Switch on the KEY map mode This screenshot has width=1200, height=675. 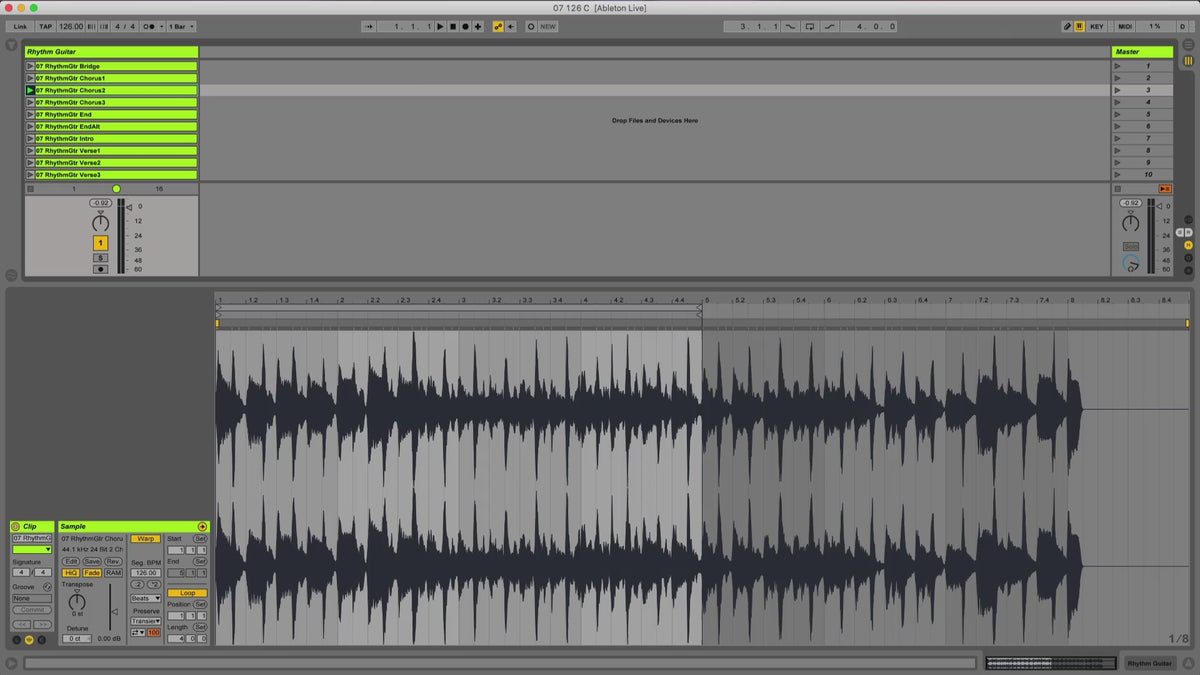click(1097, 26)
